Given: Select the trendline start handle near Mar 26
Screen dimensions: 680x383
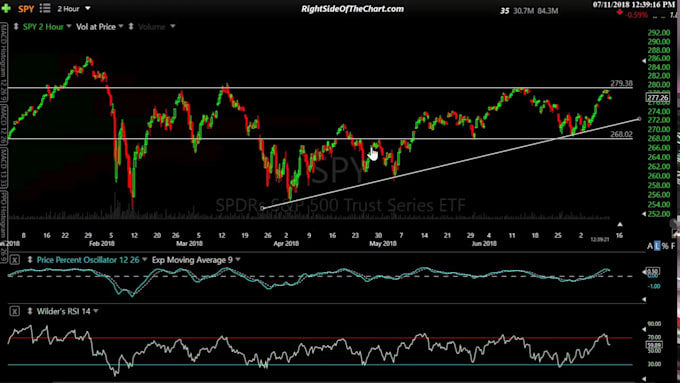Looking at the screenshot, I should pos(262,209).
